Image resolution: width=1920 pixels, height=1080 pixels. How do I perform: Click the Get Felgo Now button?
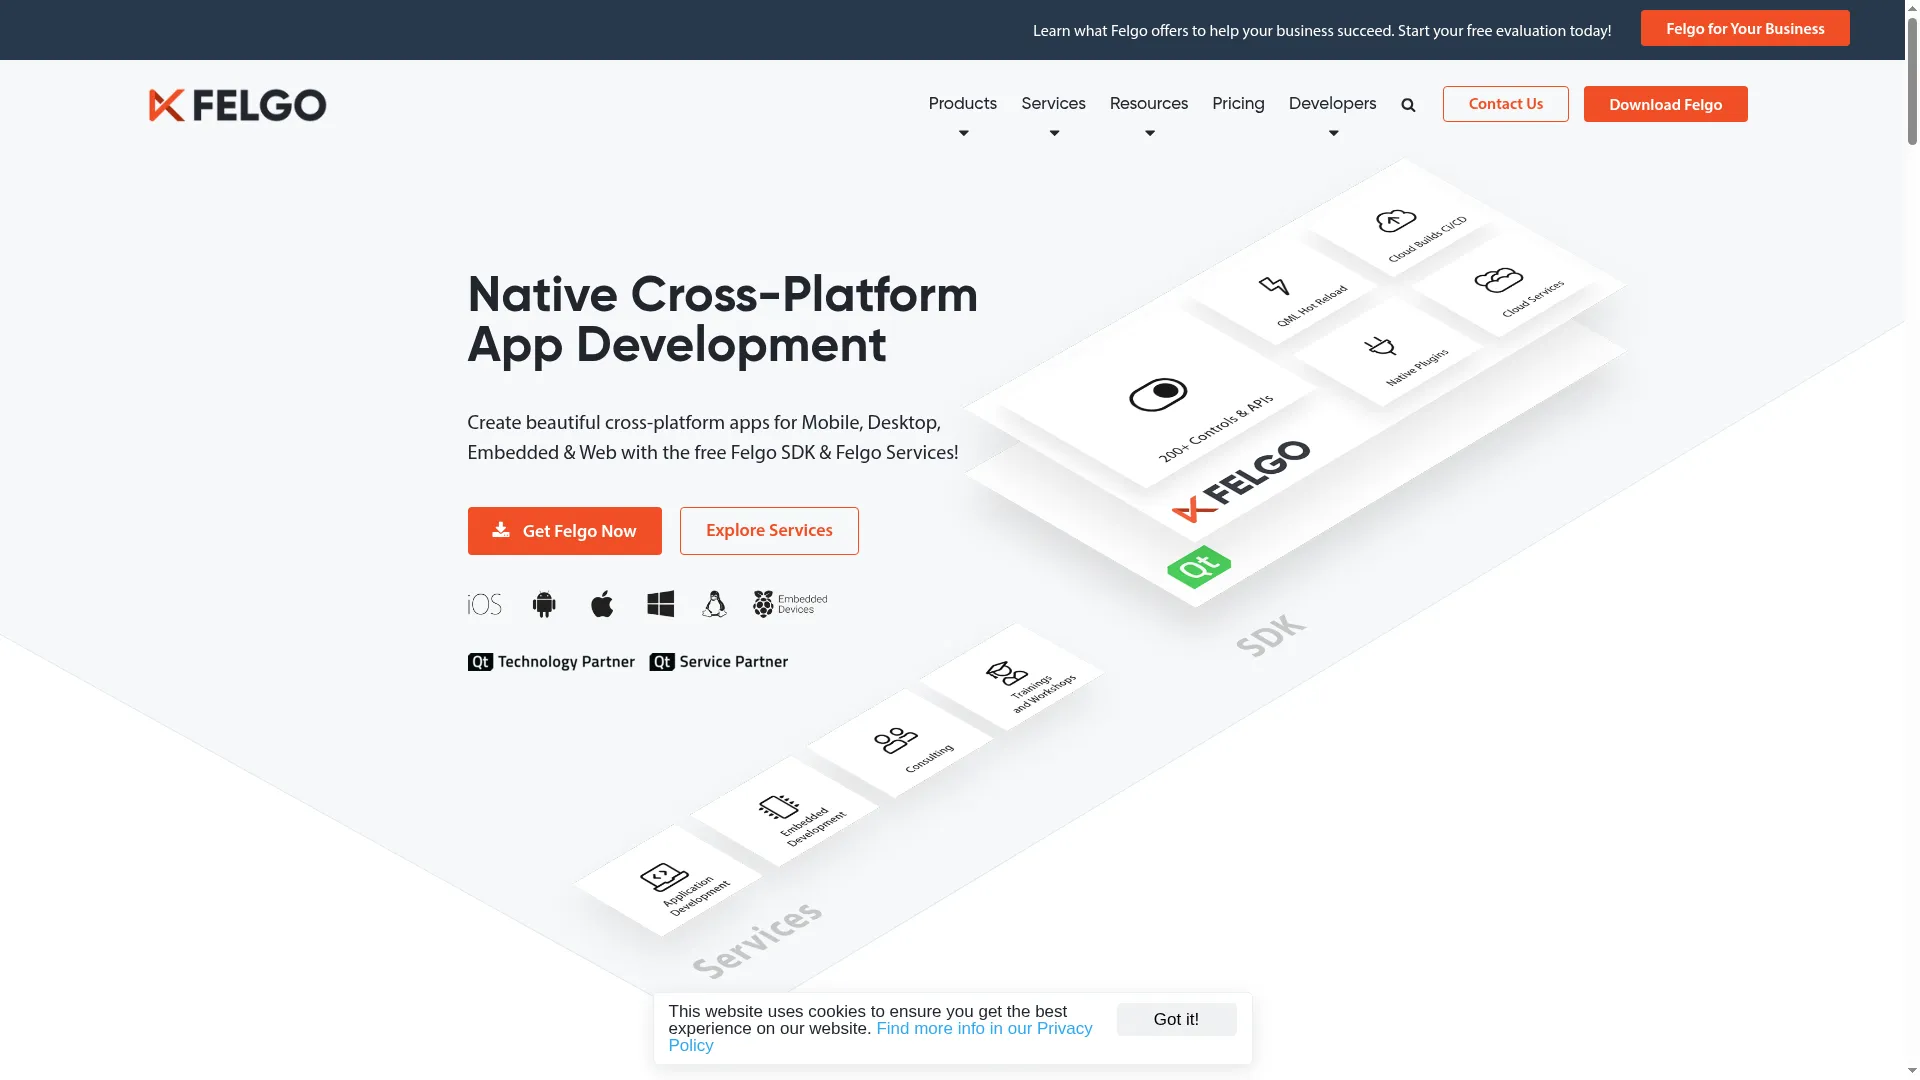click(x=564, y=531)
